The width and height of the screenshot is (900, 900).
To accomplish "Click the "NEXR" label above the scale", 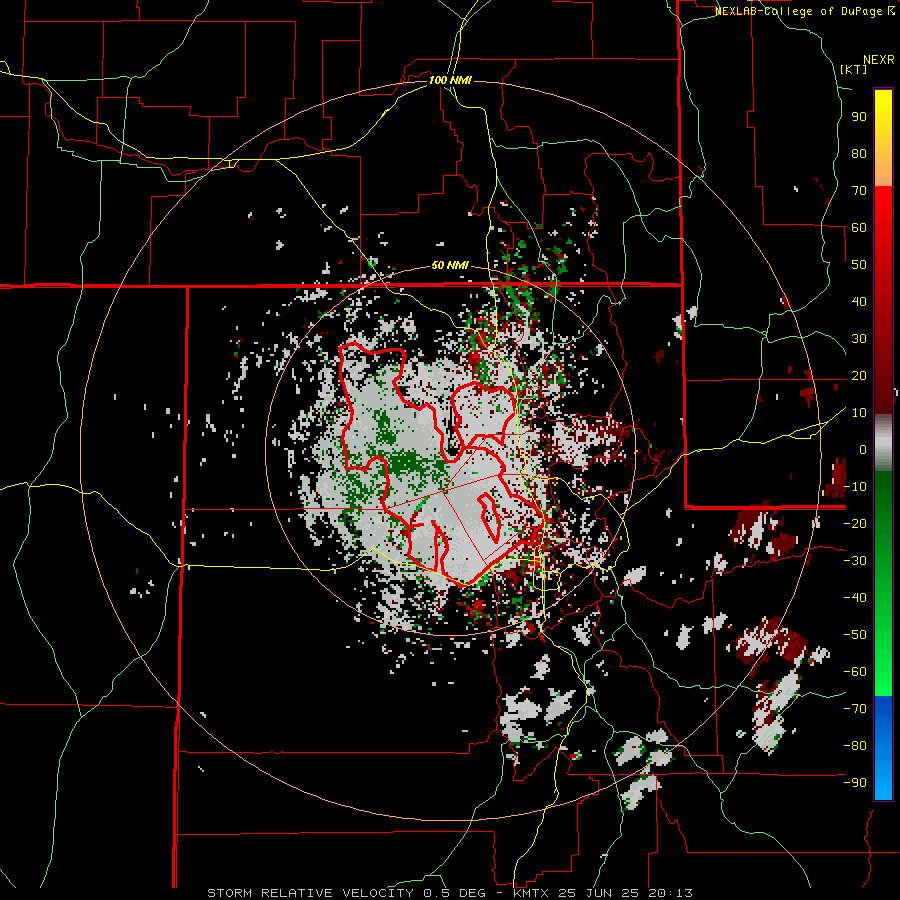I will coord(878,60).
